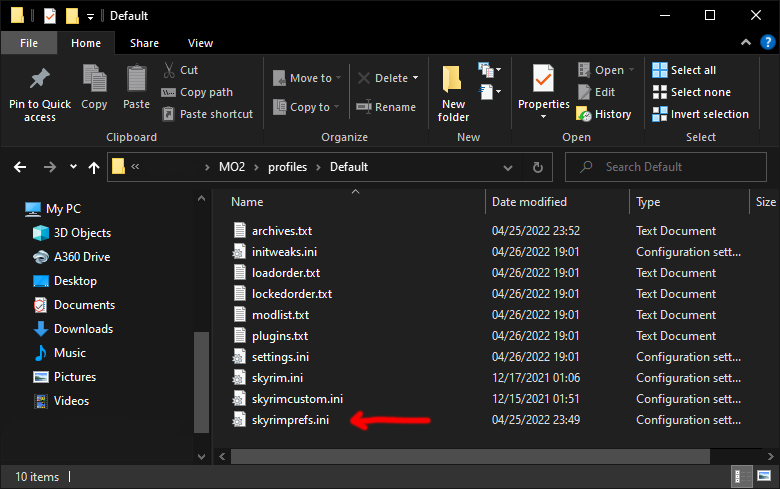This screenshot has width=780, height=489.
Task: Choose Copy path in Clipboard group
Action: tap(197, 92)
